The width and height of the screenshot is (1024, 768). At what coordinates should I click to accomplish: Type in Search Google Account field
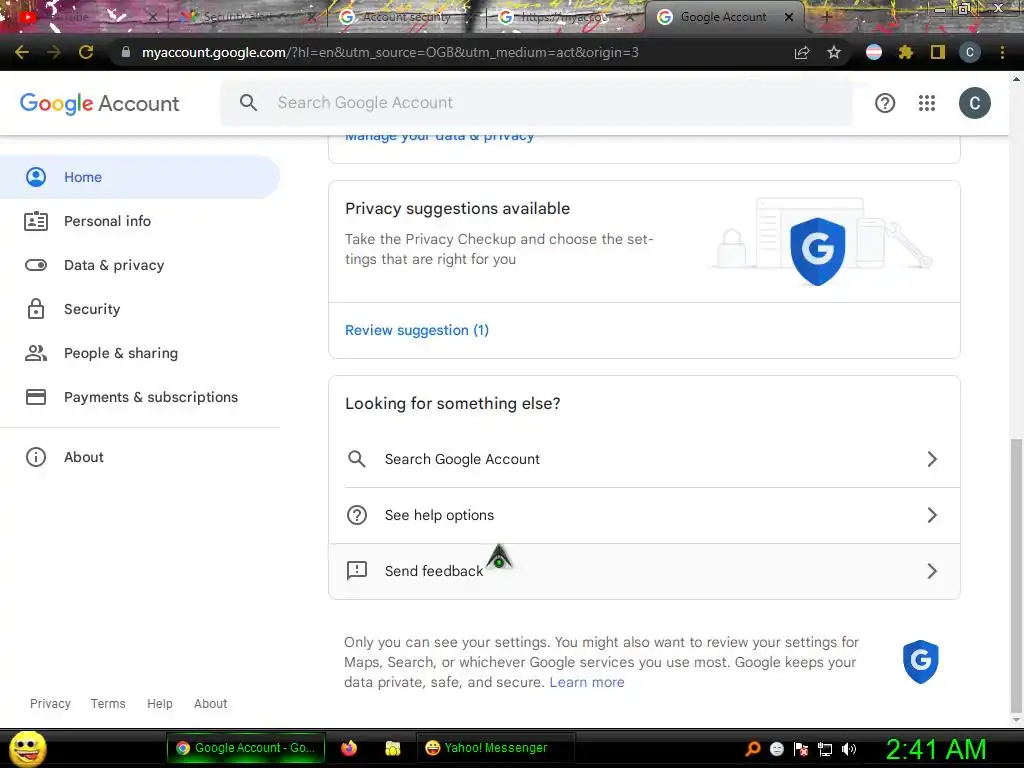pyautogui.click(x=536, y=103)
